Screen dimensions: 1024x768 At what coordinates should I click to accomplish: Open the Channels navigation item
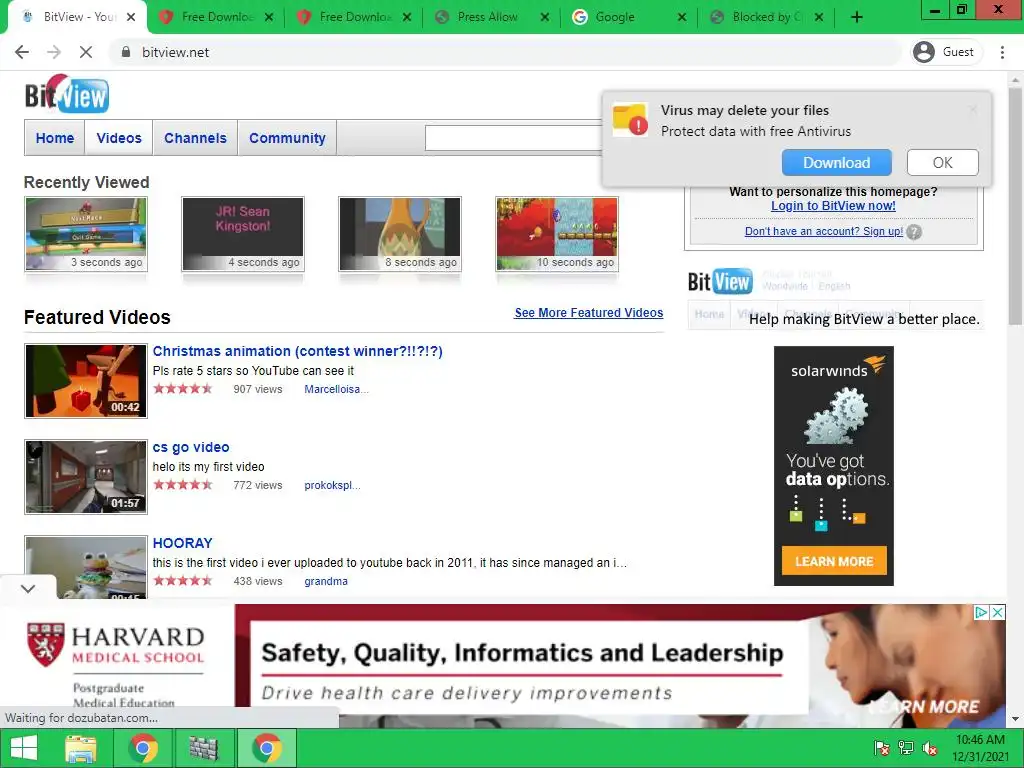(195, 138)
